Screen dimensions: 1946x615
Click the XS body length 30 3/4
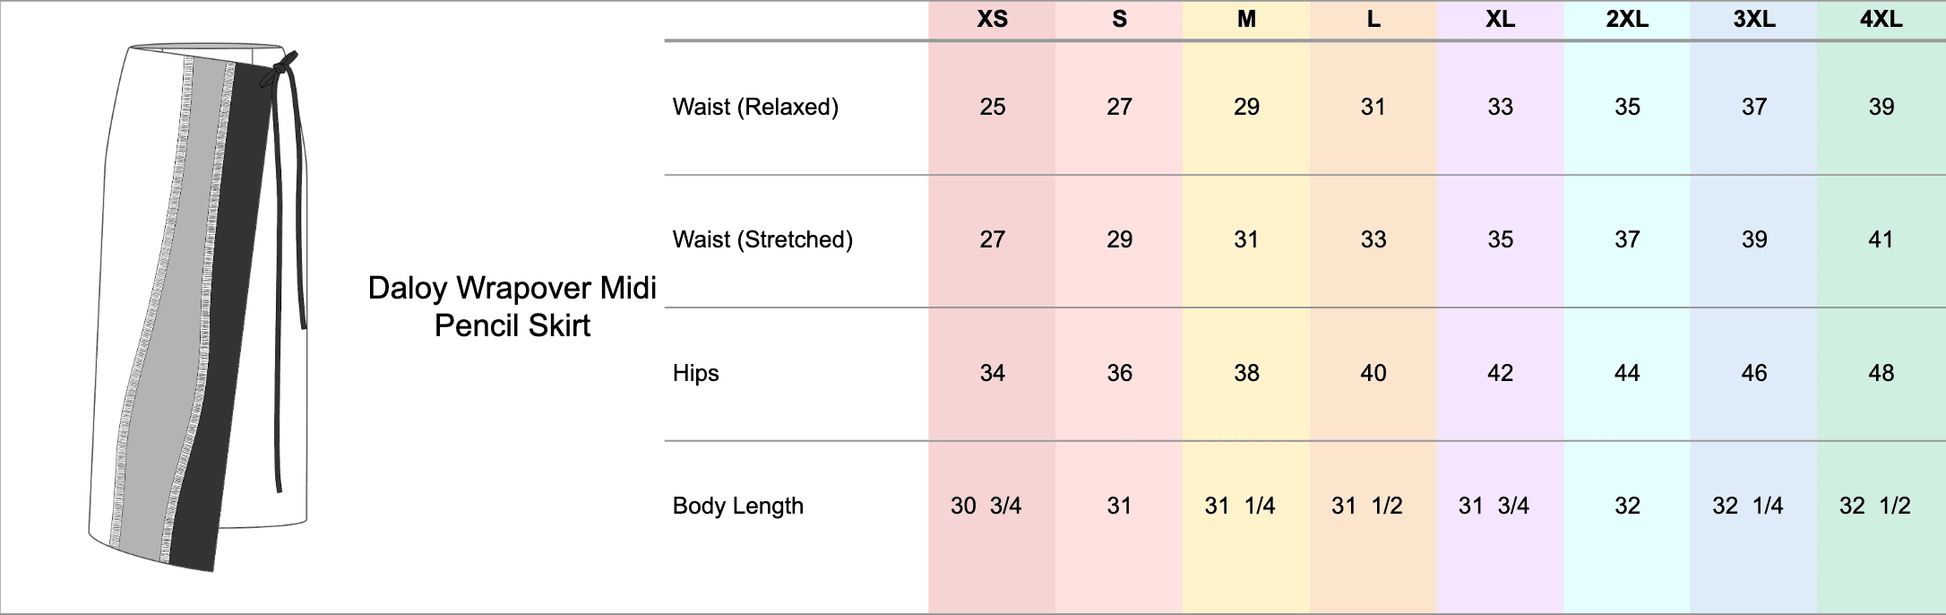coord(986,506)
